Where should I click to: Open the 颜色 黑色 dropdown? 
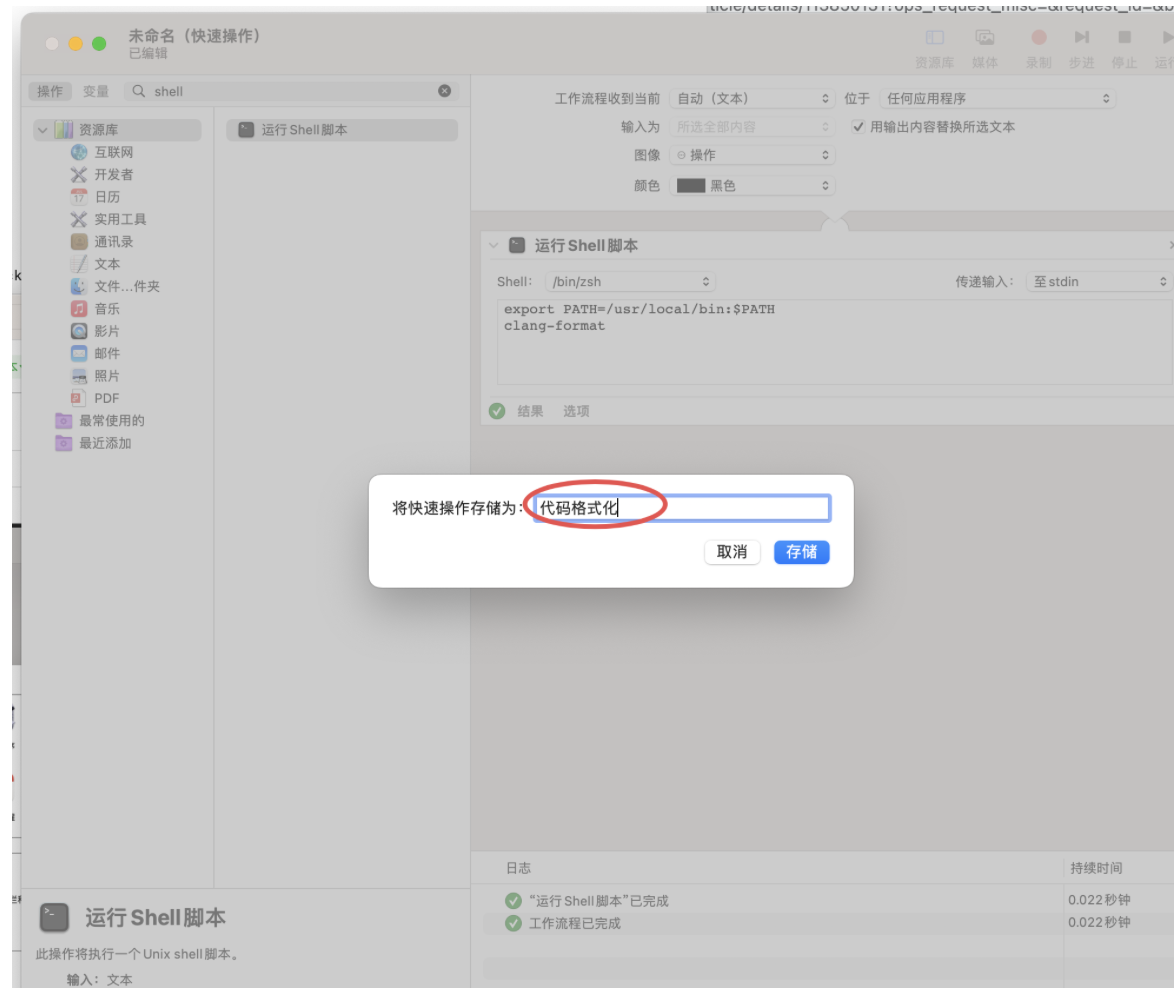pos(752,185)
